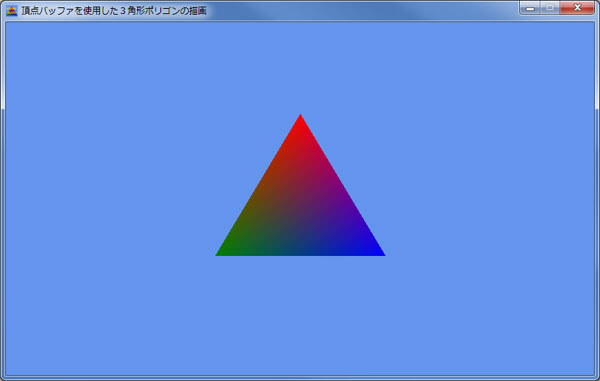Minimize the triangle polygon window
600x381 pixels.
[x=530, y=8]
